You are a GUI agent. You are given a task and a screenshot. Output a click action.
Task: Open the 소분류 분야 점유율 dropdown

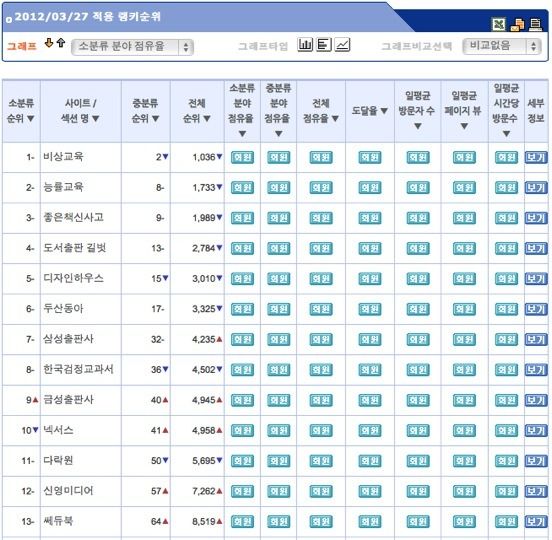coord(132,47)
